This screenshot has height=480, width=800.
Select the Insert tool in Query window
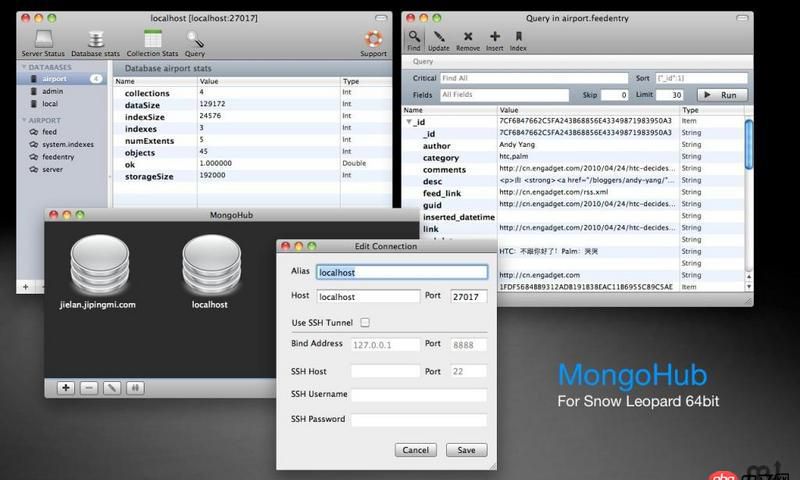pos(494,40)
